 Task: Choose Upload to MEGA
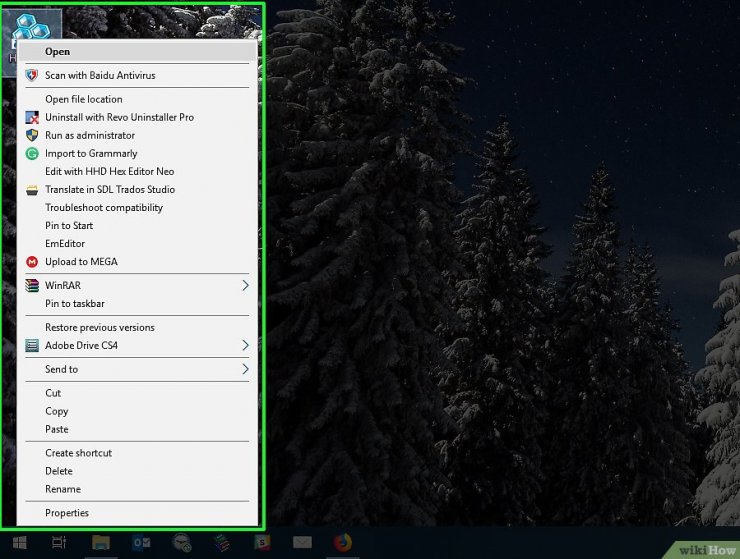tap(137, 262)
